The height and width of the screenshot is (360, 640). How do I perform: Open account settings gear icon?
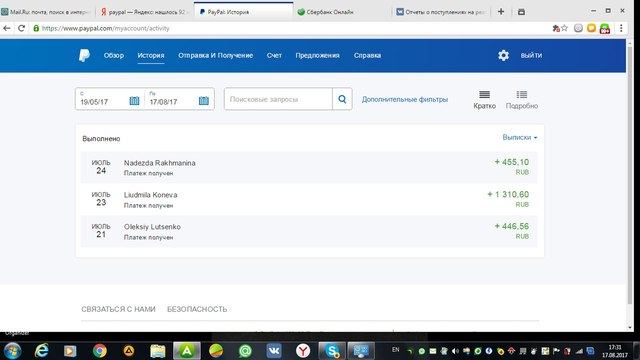pyautogui.click(x=503, y=55)
